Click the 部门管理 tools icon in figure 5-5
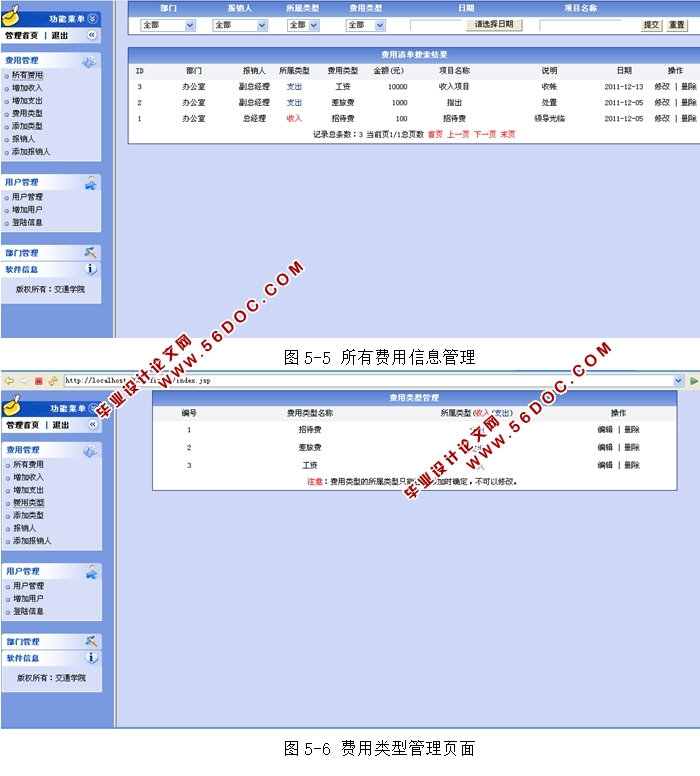Screen dimensions: 700x776 pos(90,252)
